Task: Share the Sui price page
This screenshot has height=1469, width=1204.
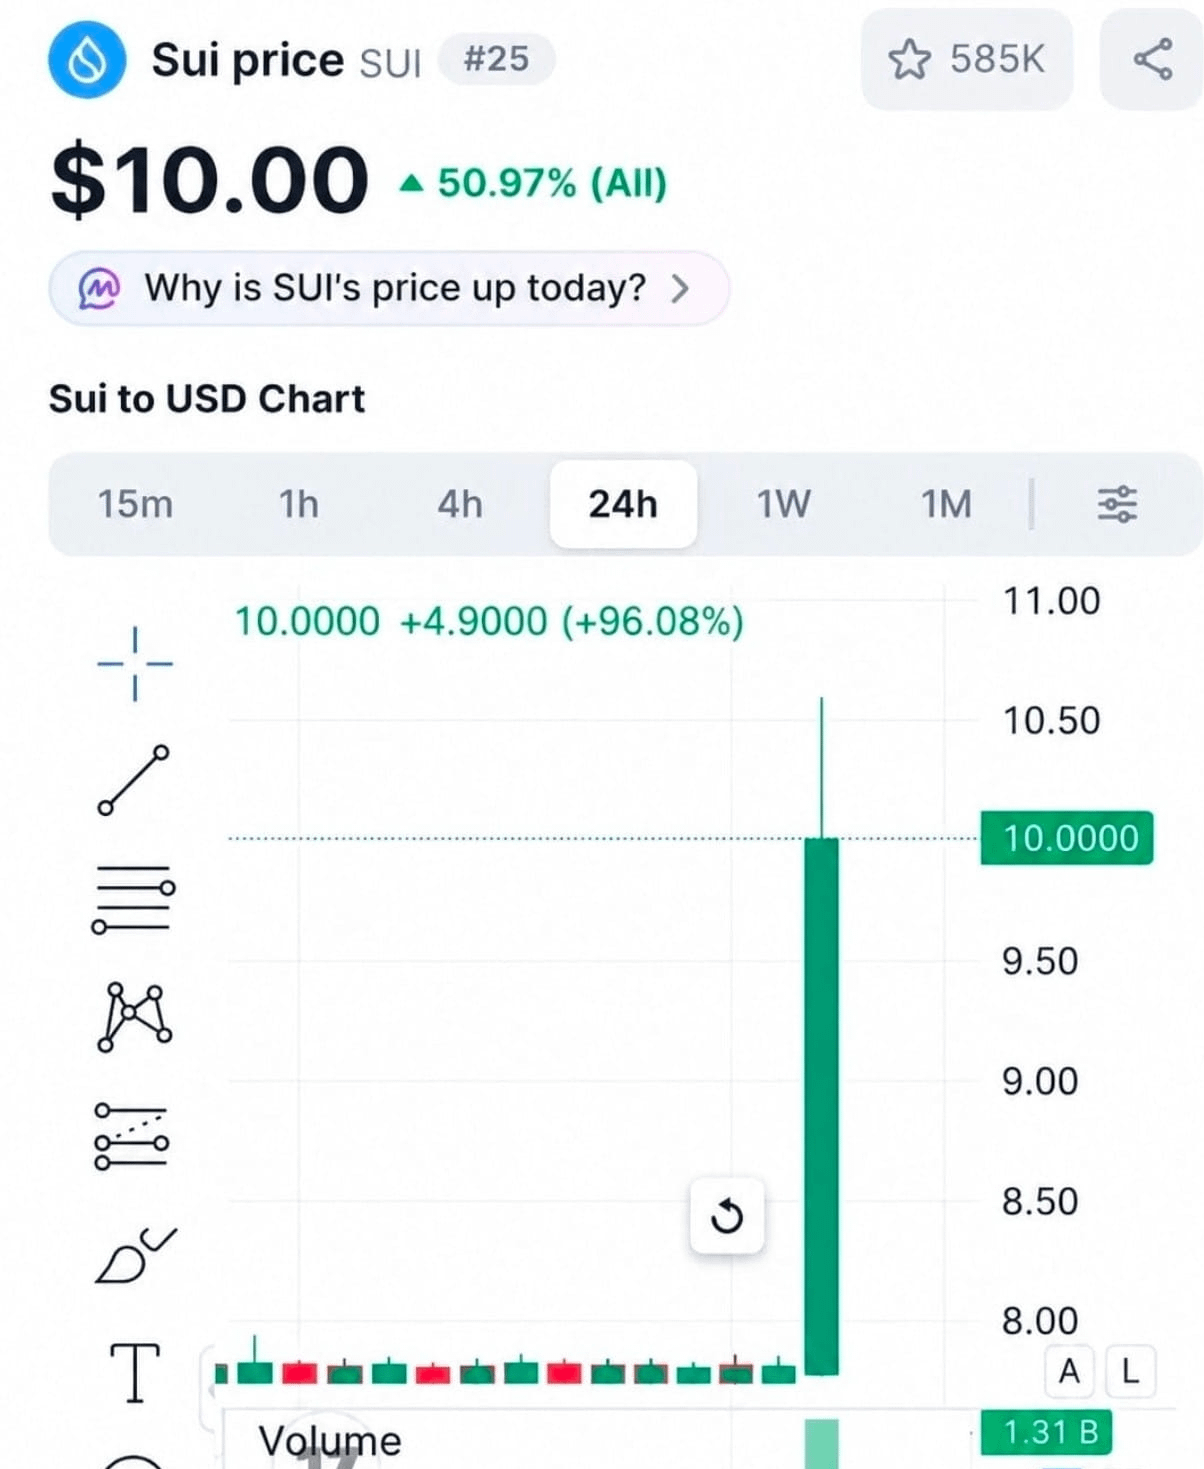Action: 1152,59
